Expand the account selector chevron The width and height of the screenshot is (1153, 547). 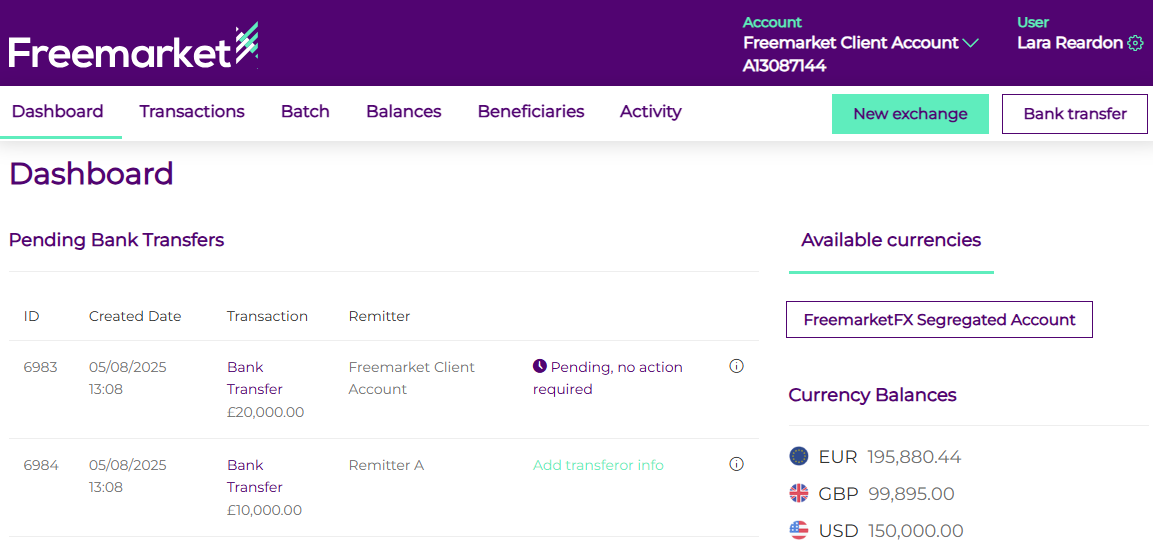pos(970,43)
